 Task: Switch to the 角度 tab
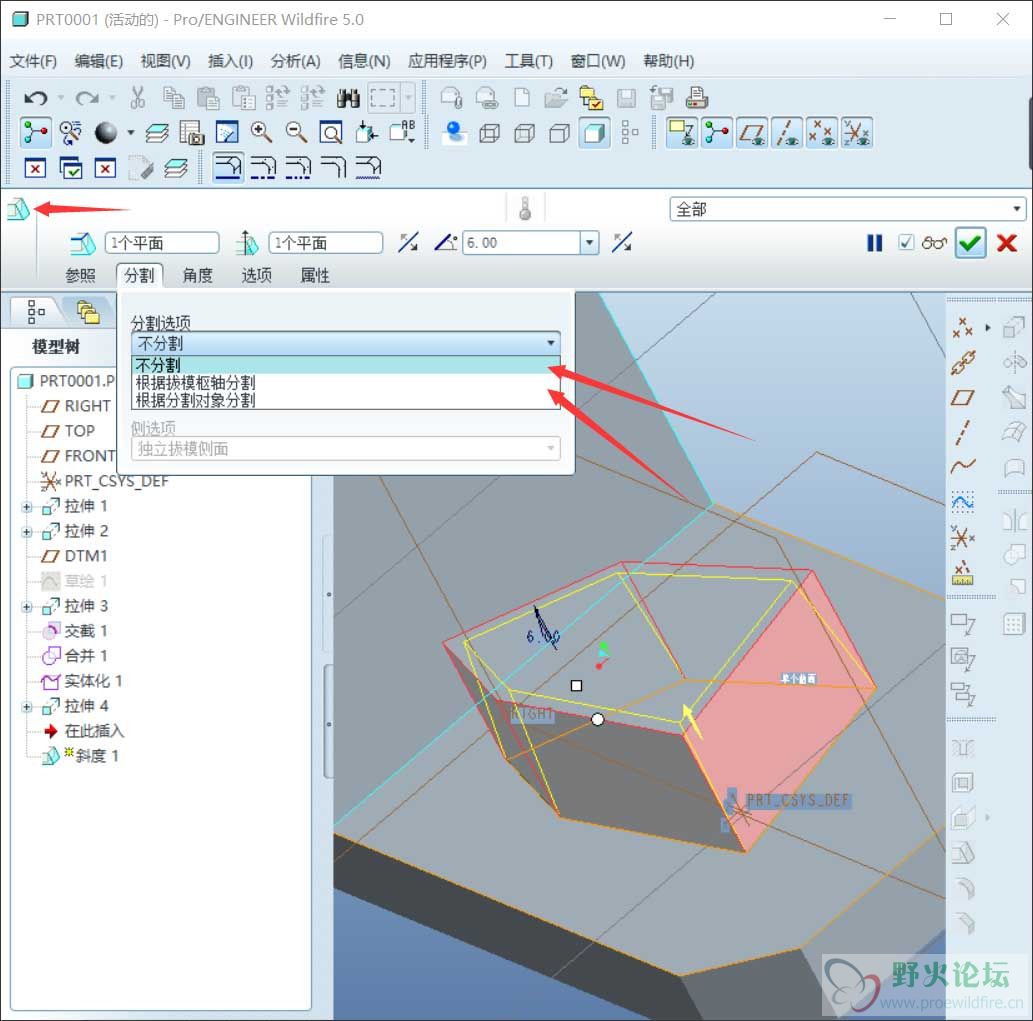198,275
